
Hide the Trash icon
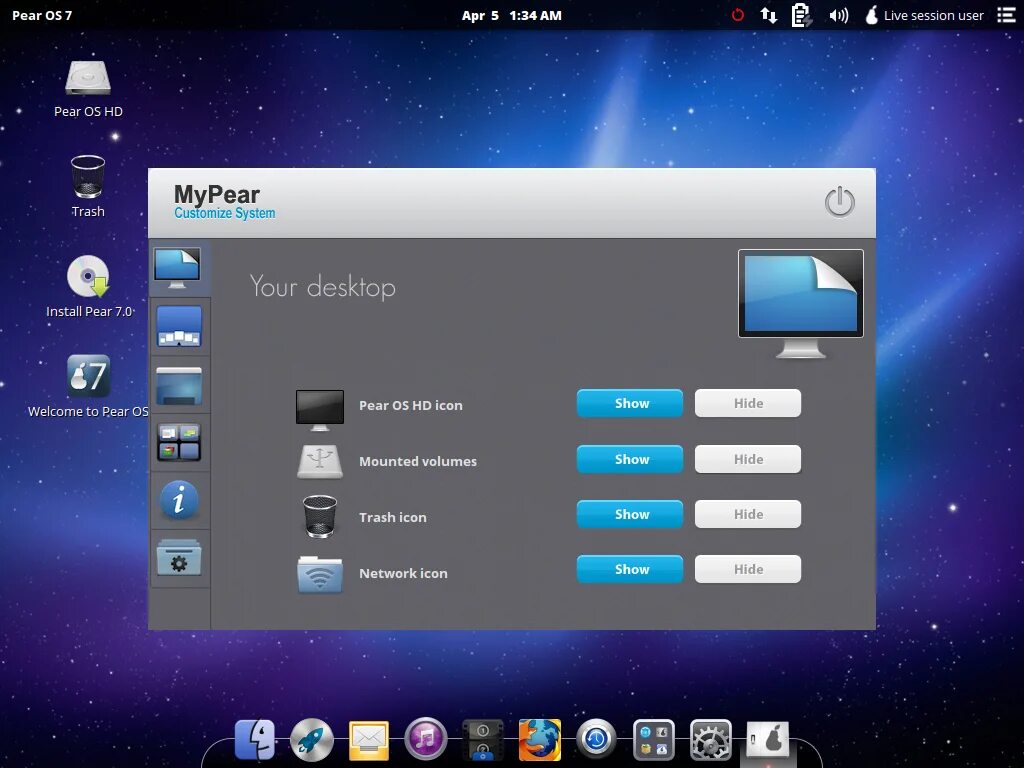(x=748, y=514)
